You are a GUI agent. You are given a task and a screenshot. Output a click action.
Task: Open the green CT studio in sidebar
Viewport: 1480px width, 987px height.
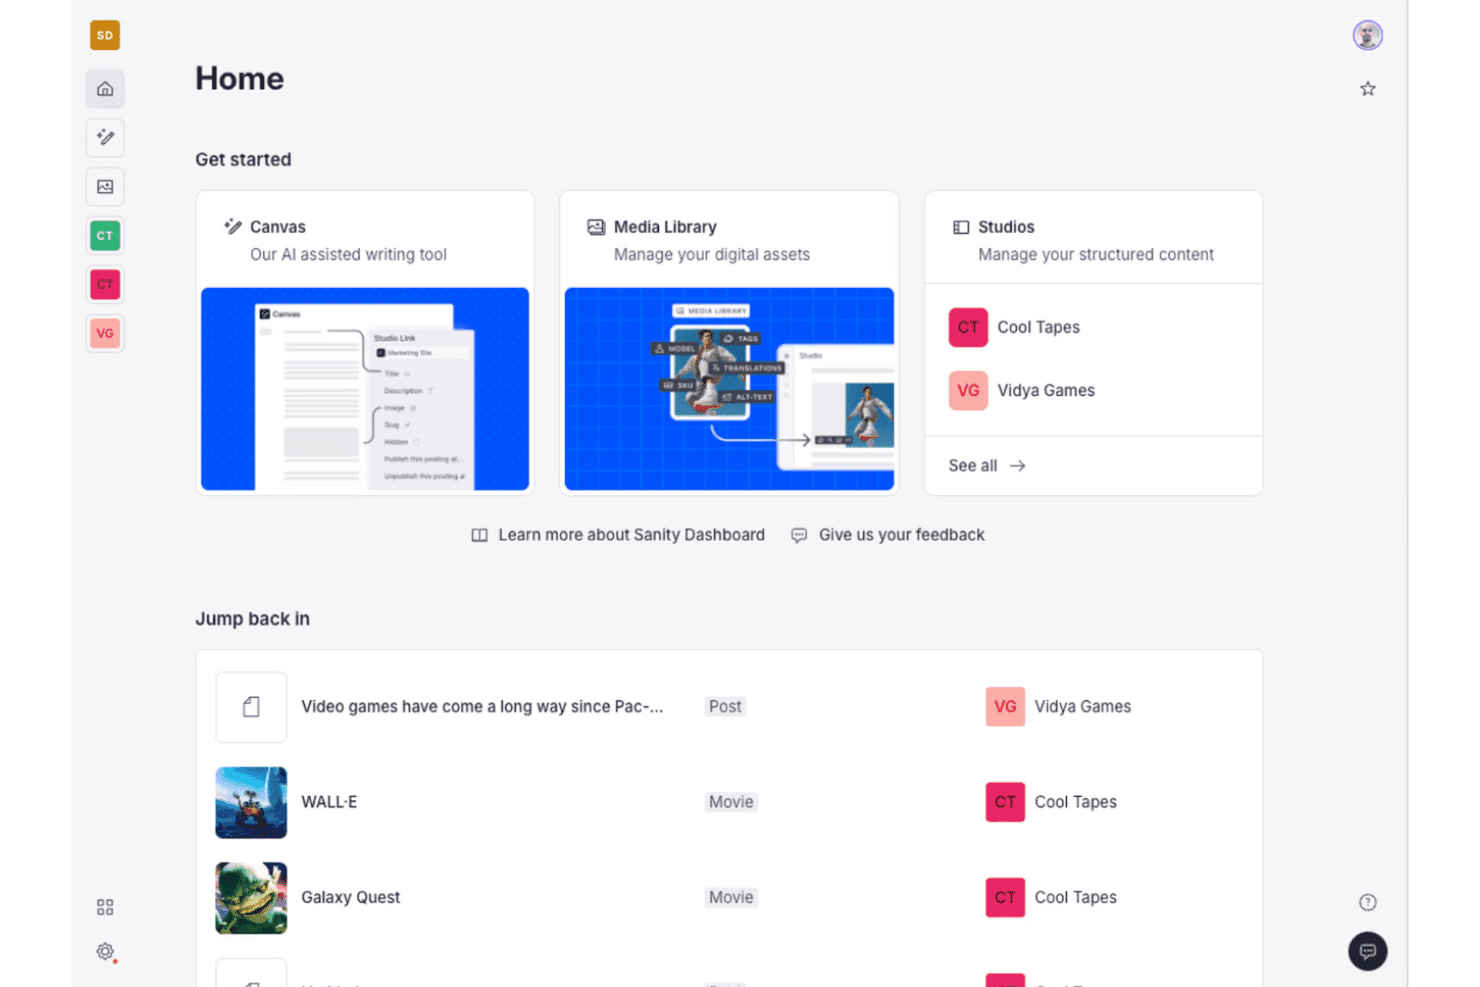(x=105, y=236)
